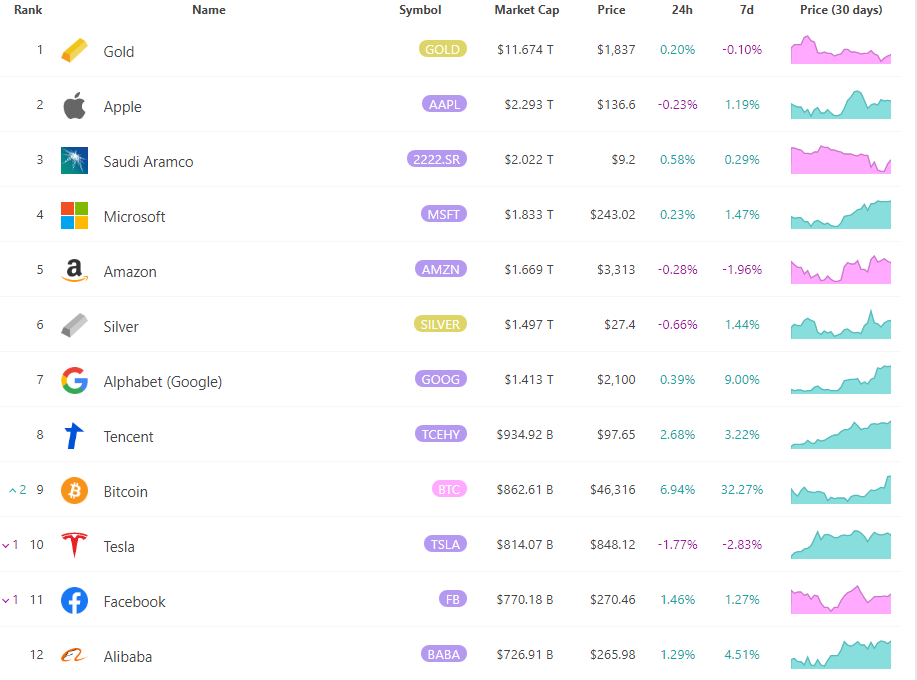Image resolution: width=917 pixels, height=680 pixels.
Task: Open the Gold asset page link
Action: [119, 51]
